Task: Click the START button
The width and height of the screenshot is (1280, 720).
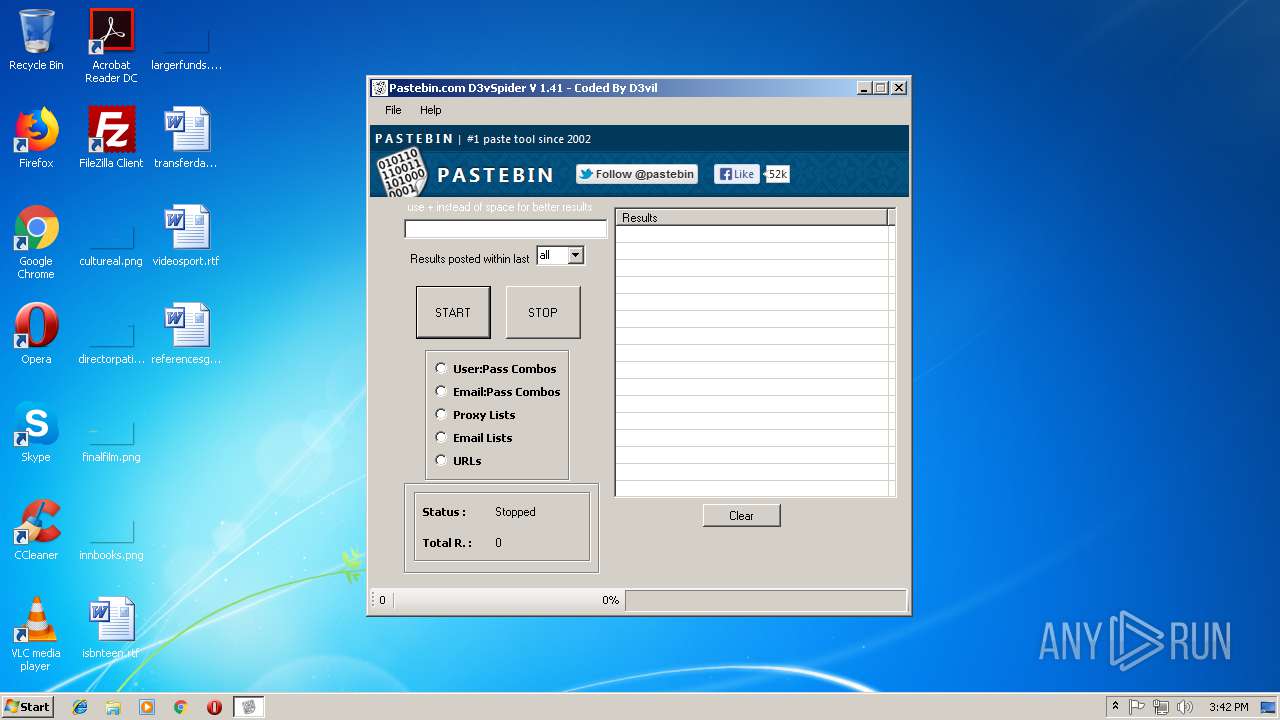Action: 453,312
